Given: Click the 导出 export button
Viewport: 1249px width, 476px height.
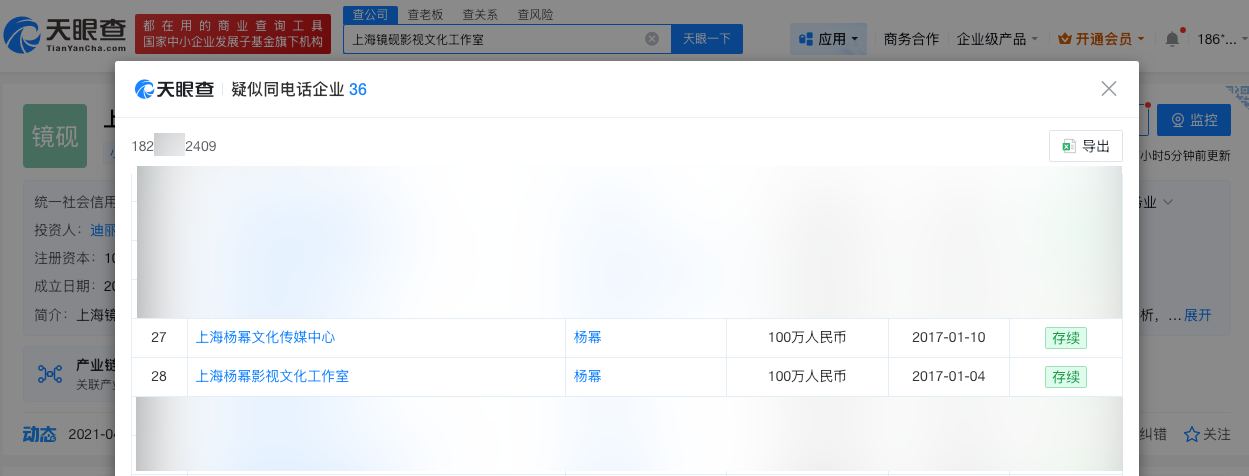Looking at the screenshot, I should tap(1086, 146).
